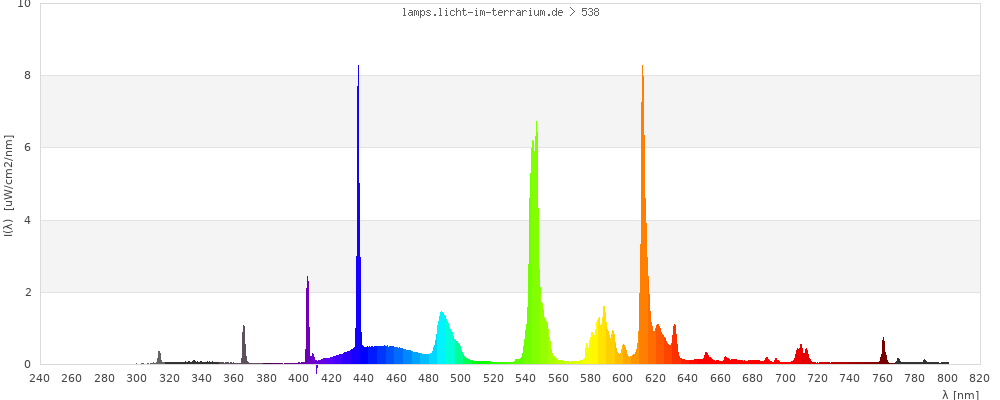Click the y-axis tick value 0
This screenshot has width=1000, height=400.
(x=27, y=364)
